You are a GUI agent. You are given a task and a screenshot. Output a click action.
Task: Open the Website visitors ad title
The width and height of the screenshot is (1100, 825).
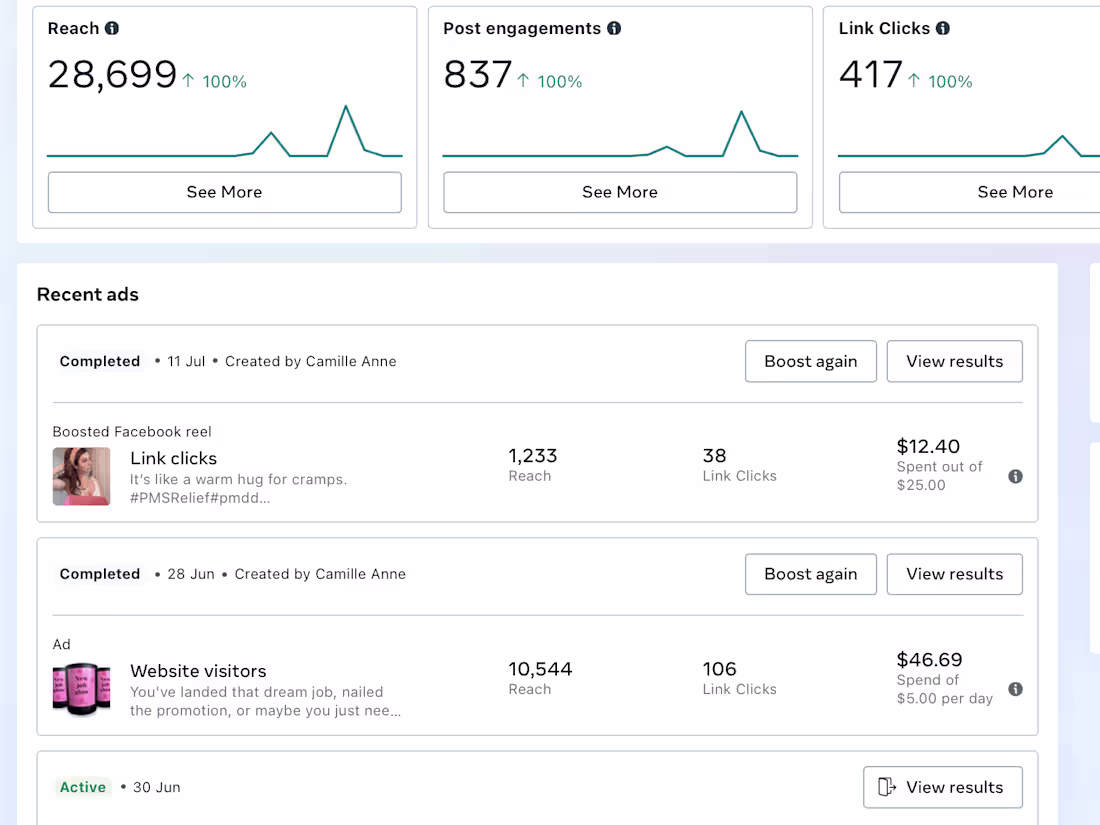198,671
